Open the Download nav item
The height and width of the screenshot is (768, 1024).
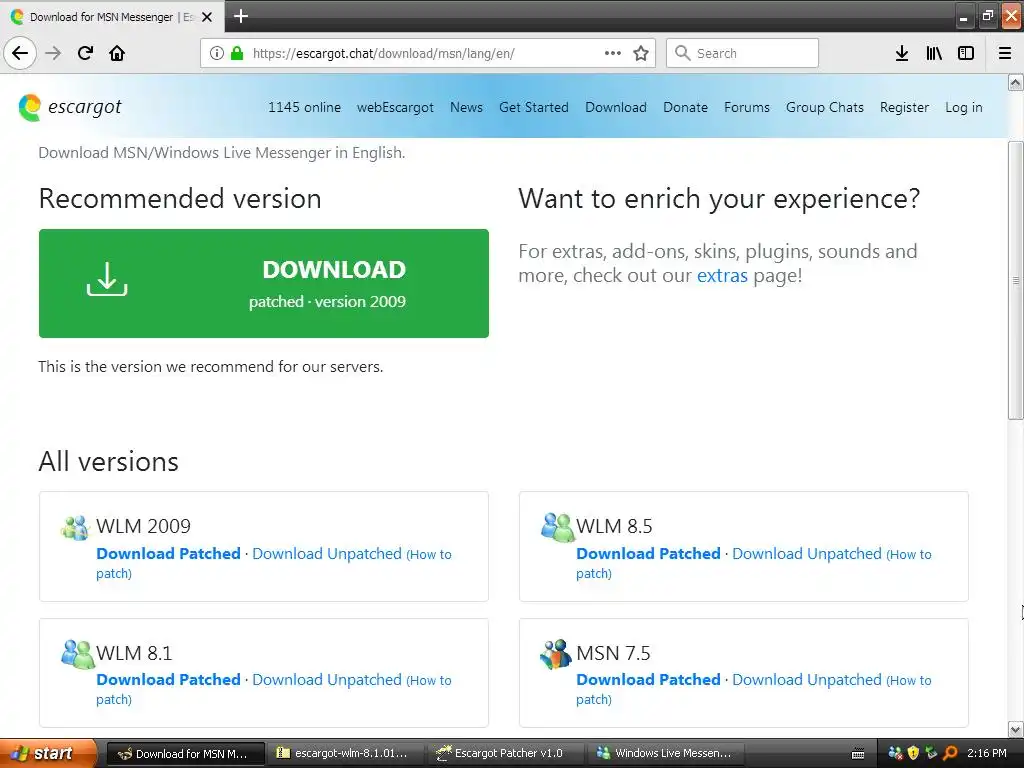pyautogui.click(x=616, y=107)
